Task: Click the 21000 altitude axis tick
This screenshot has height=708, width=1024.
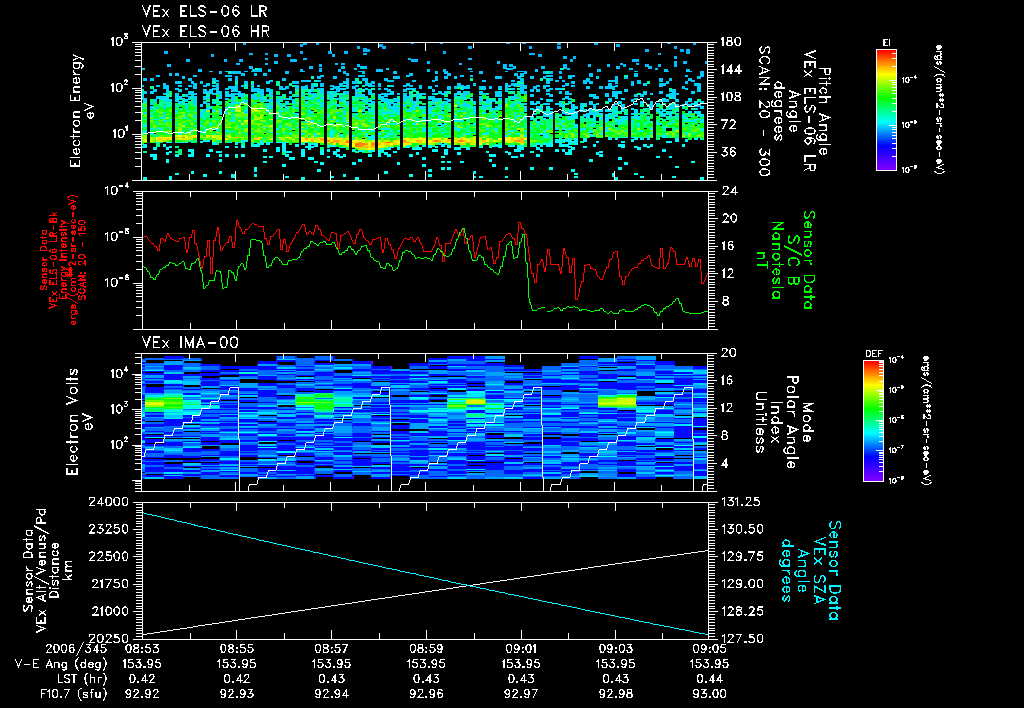Action: click(x=108, y=611)
